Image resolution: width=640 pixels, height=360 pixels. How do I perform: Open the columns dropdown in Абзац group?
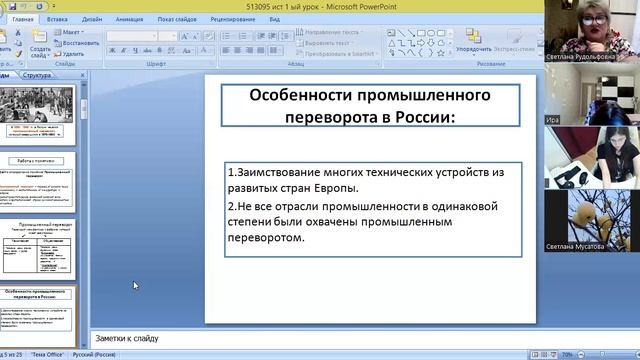point(276,50)
